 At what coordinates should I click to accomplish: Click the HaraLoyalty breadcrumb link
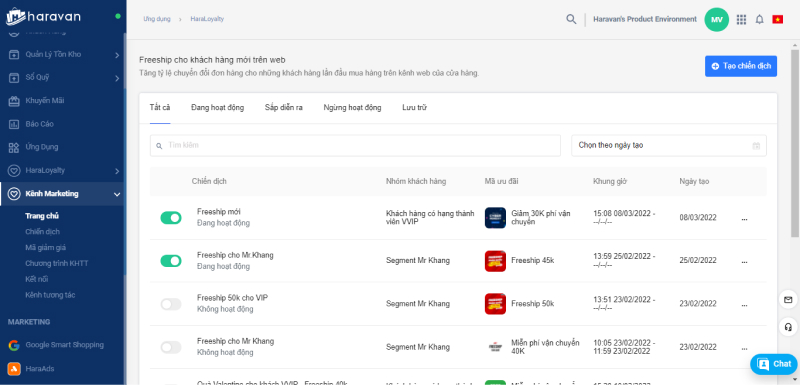pyautogui.click(x=207, y=19)
